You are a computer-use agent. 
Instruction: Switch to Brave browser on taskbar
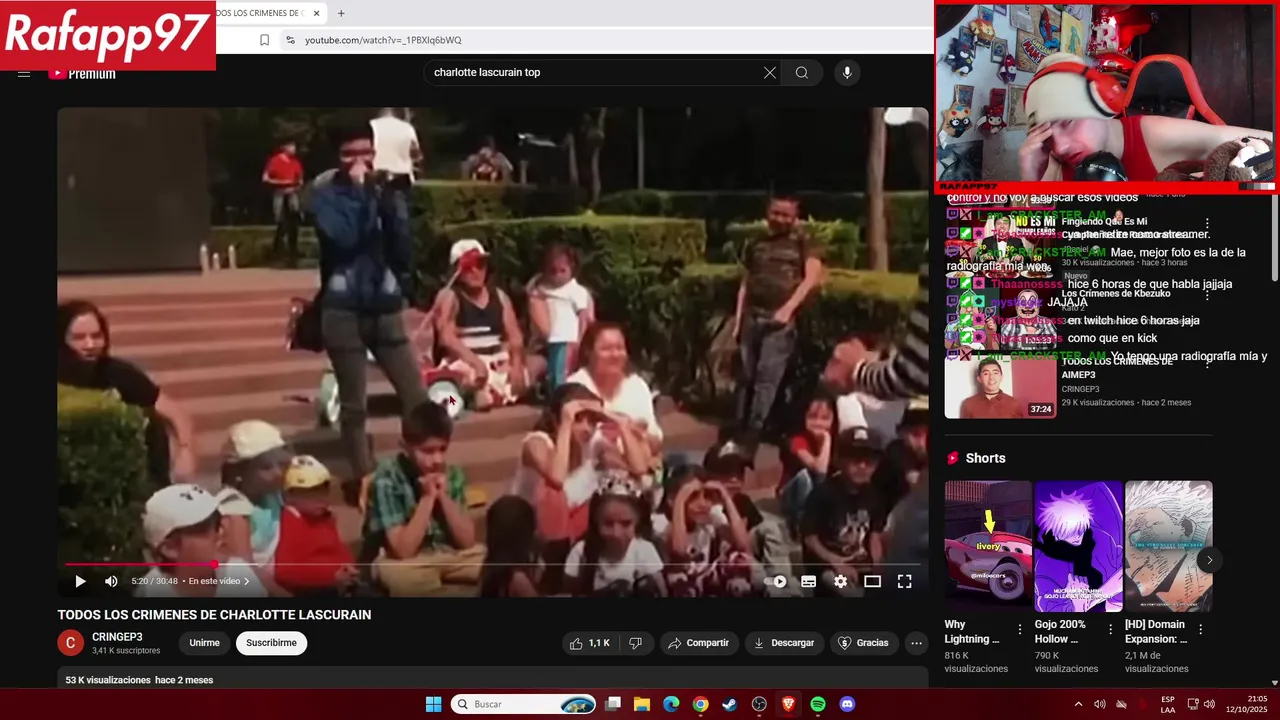(788, 704)
